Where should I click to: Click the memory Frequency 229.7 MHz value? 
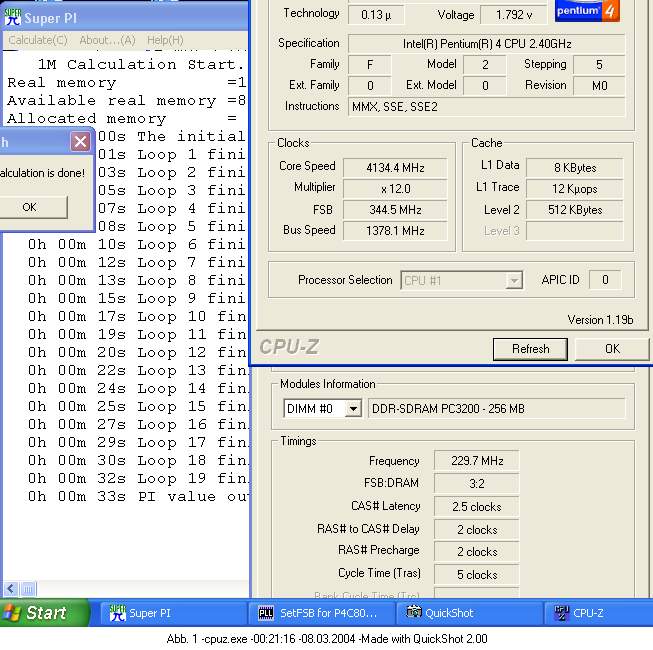(477, 461)
